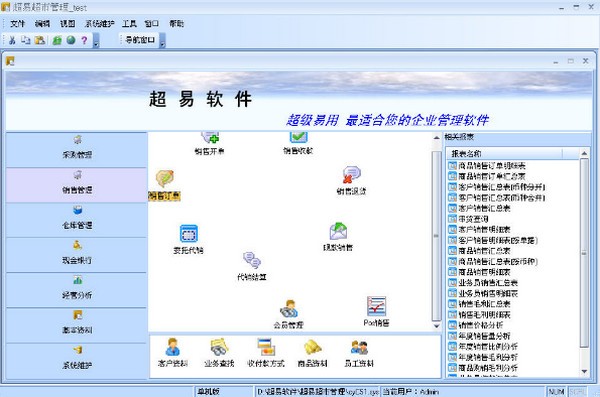The height and width of the screenshot is (397, 600).
Task: Open report 客户销售汇总表(币种合并)
Action: pos(502,198)
